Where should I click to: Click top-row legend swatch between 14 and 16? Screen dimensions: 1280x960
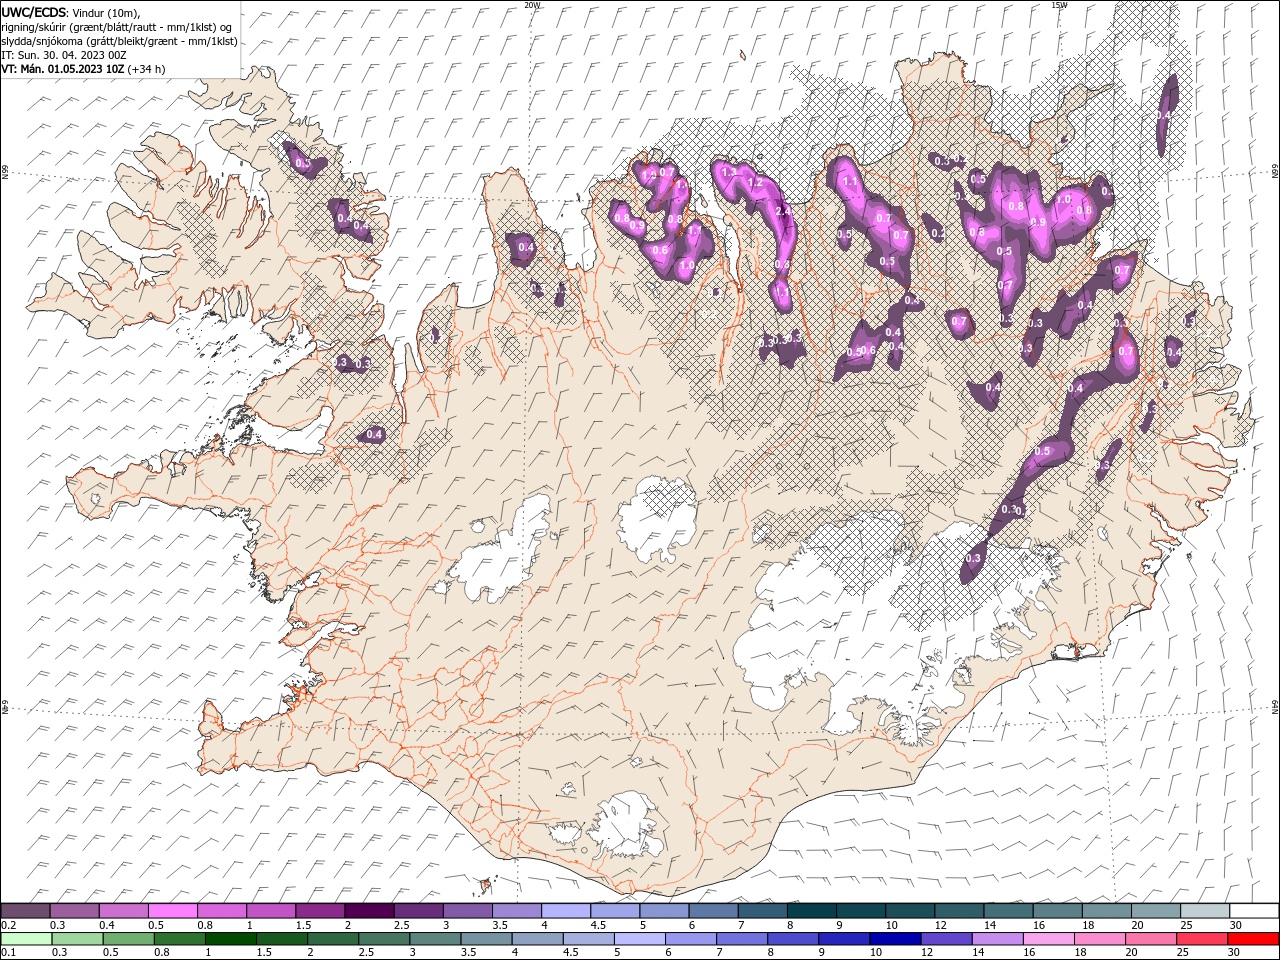click(x=1008, y=911)
